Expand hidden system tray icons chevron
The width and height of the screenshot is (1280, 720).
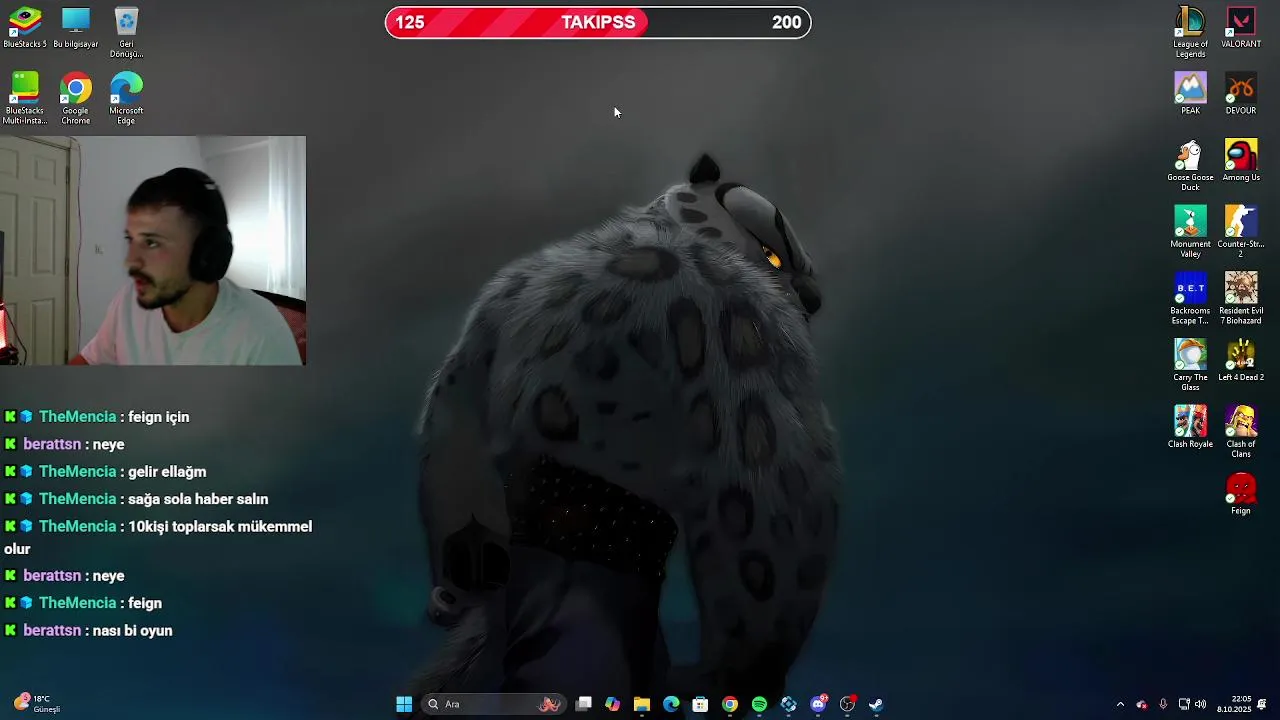(1120, 704)
